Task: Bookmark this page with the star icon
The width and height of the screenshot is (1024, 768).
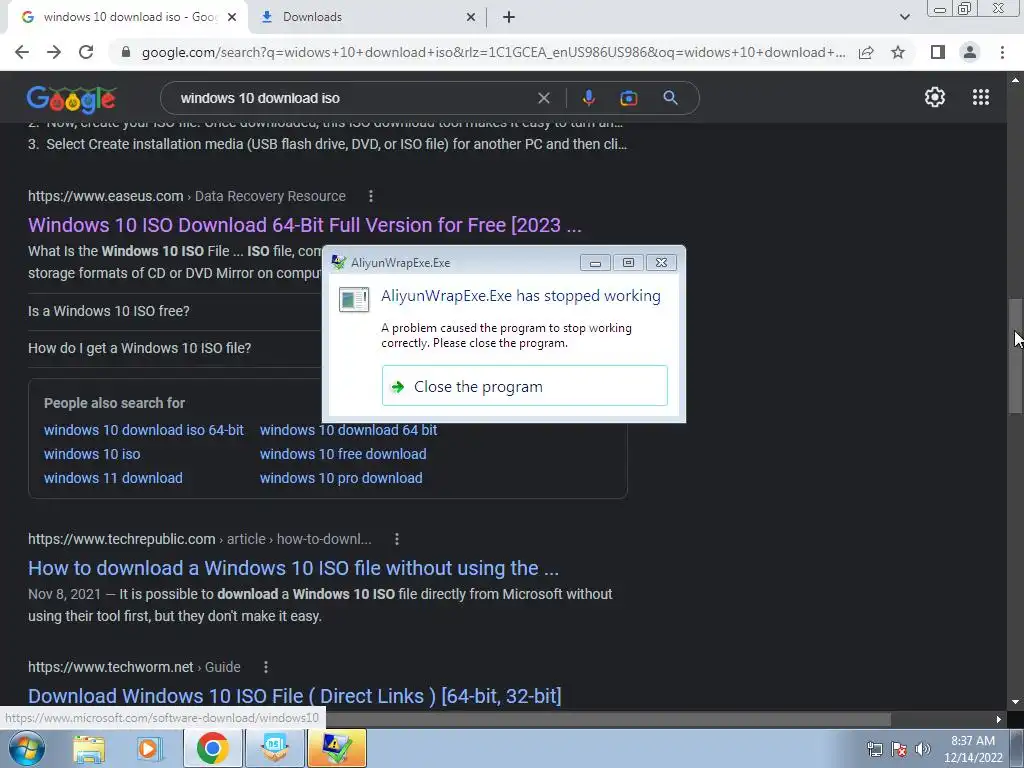Action: pos(898,52)
